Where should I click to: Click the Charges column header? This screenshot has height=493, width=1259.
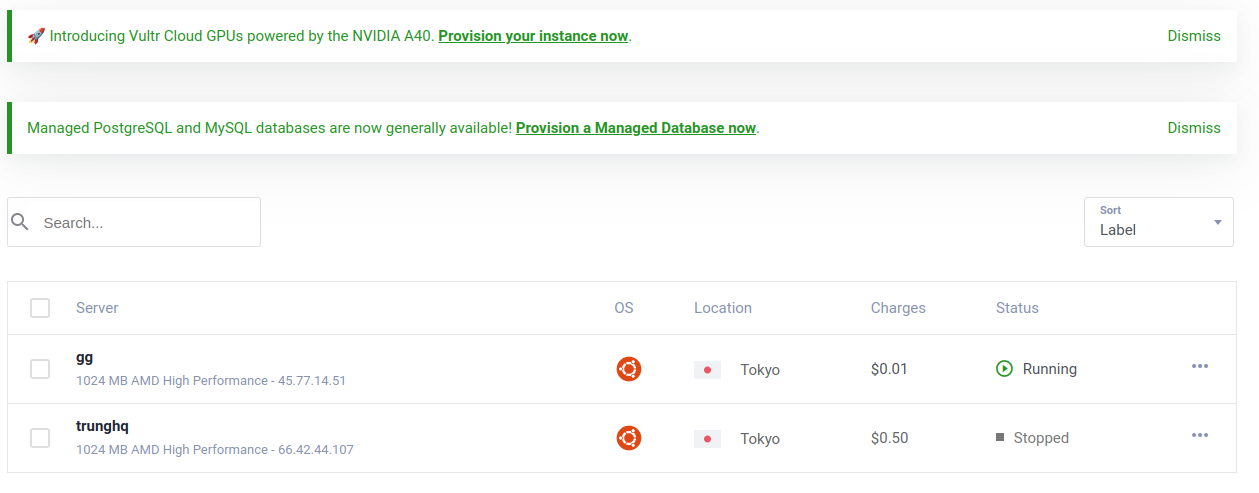(898, 308)
